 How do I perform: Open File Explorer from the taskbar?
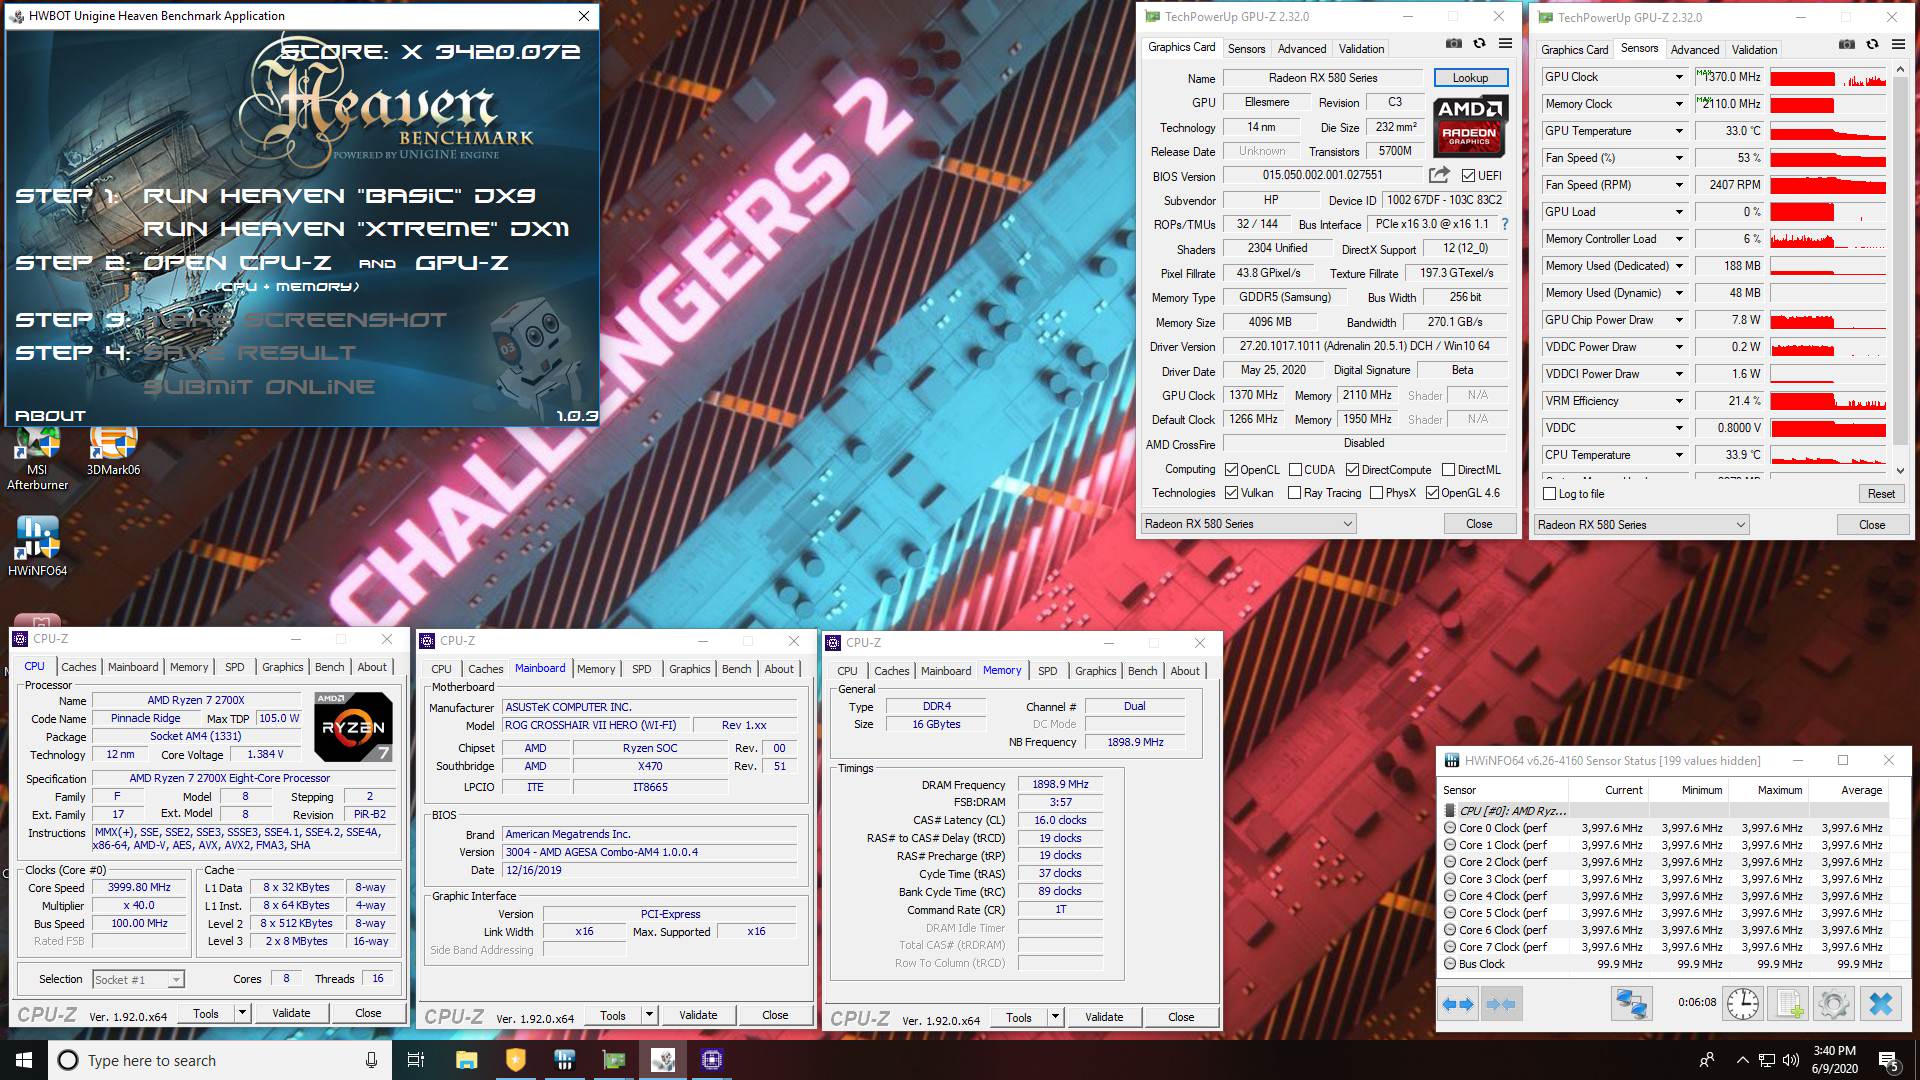click(466, 1060)
